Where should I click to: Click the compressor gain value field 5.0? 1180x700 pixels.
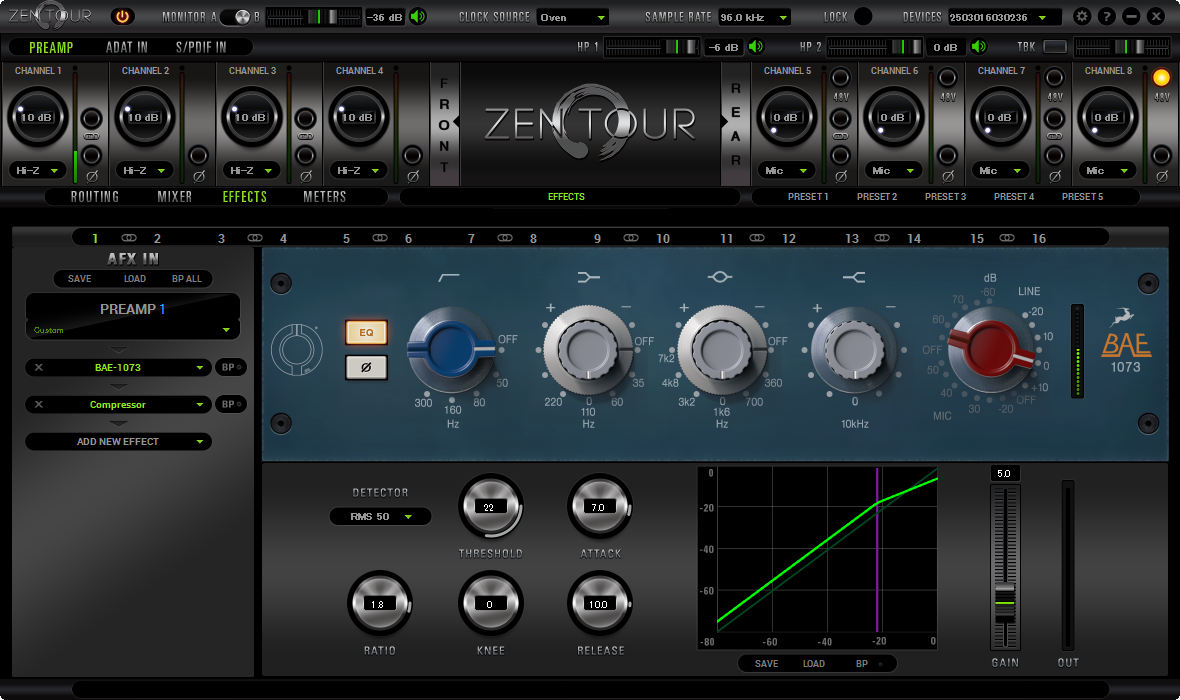(x=1005, y=473)
